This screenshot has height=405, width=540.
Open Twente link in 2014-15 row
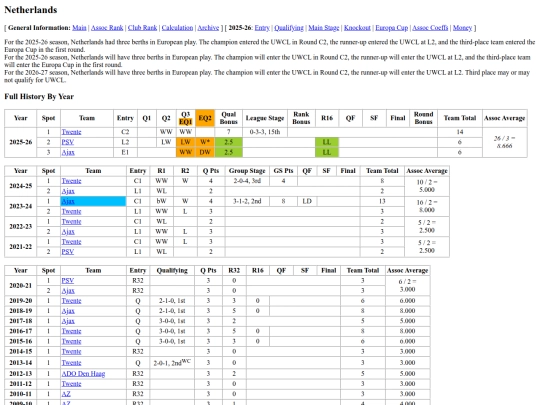[x=71, y=351]
